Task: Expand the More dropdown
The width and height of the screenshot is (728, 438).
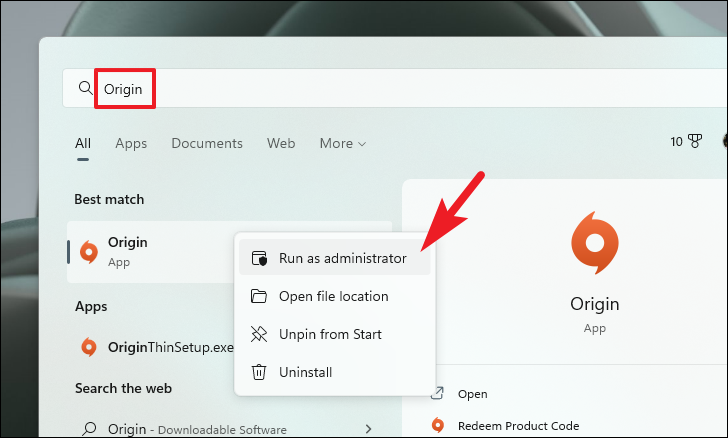Action: click(x=343, y=143)
